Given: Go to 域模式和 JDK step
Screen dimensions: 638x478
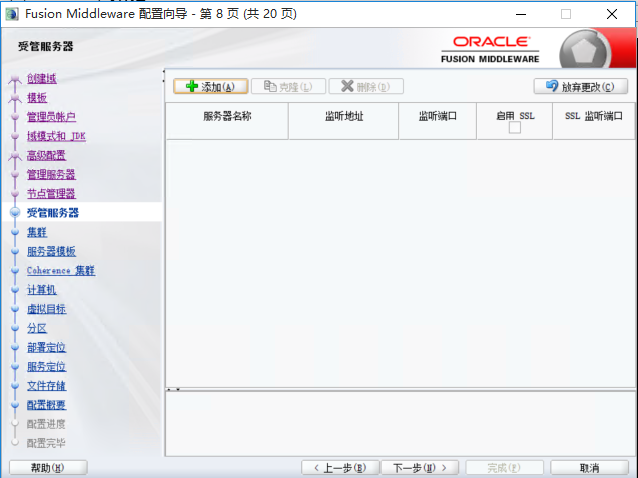Looking at the screenshot, I should tap(56, 136).
